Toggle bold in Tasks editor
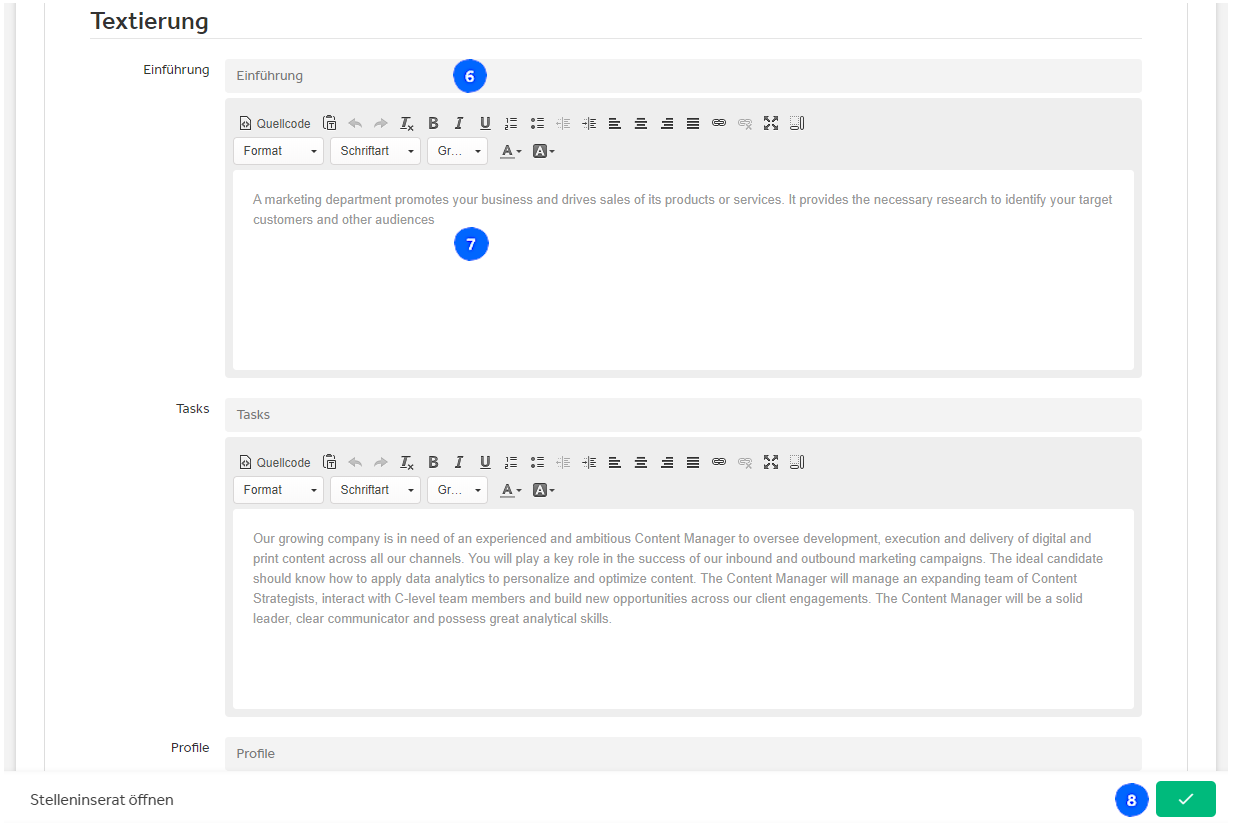The height and width of the screenshot is (827, 1233). (x=433, y=463)
